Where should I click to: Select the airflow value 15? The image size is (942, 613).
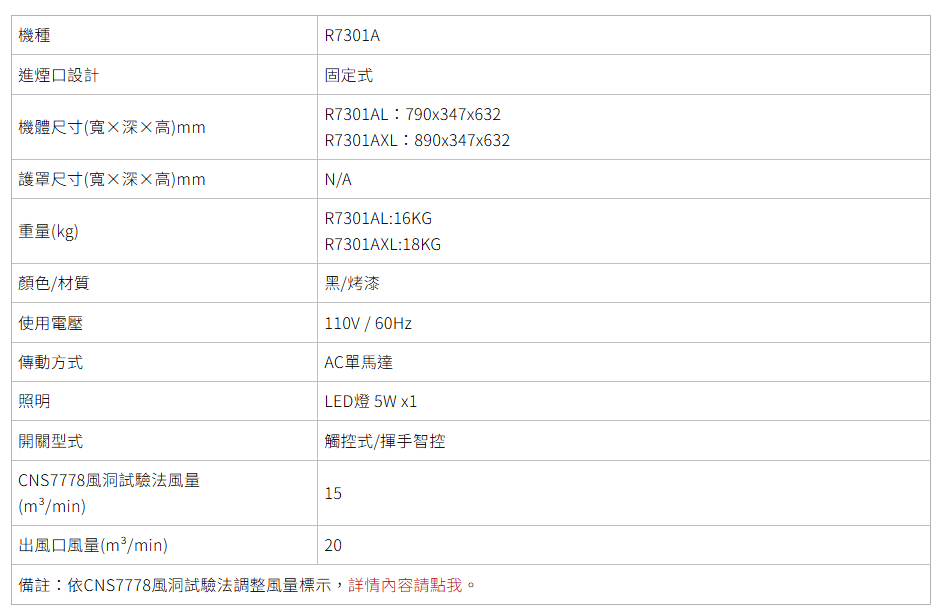333,494
